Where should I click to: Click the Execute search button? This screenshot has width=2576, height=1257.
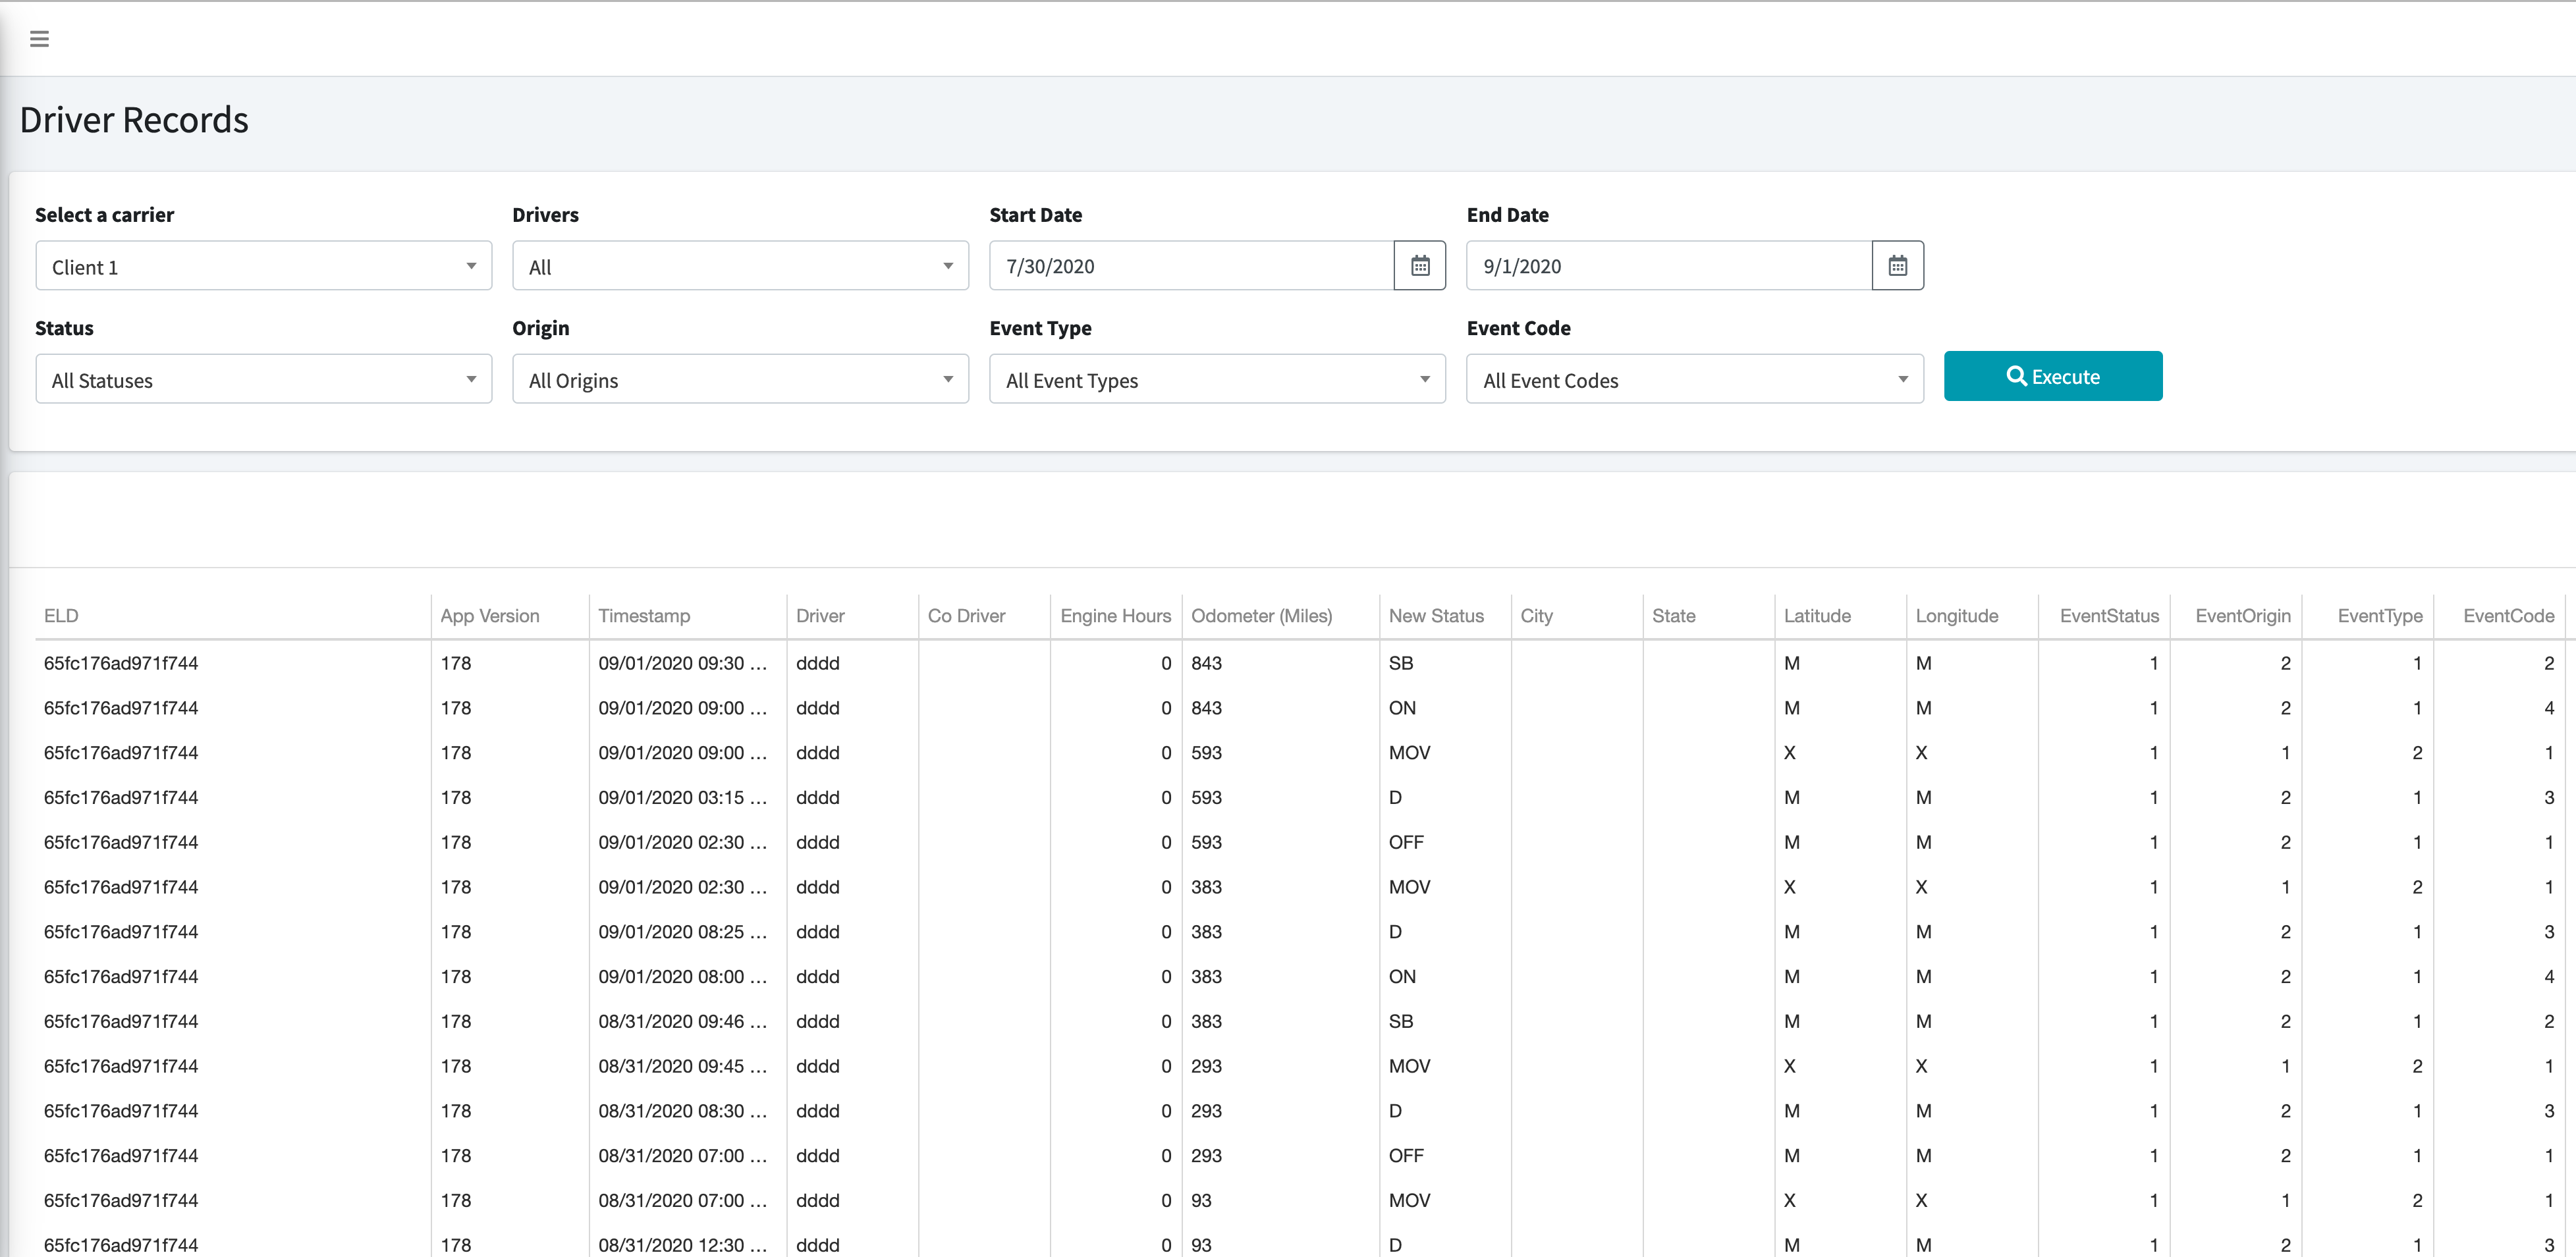[2053, 376]
